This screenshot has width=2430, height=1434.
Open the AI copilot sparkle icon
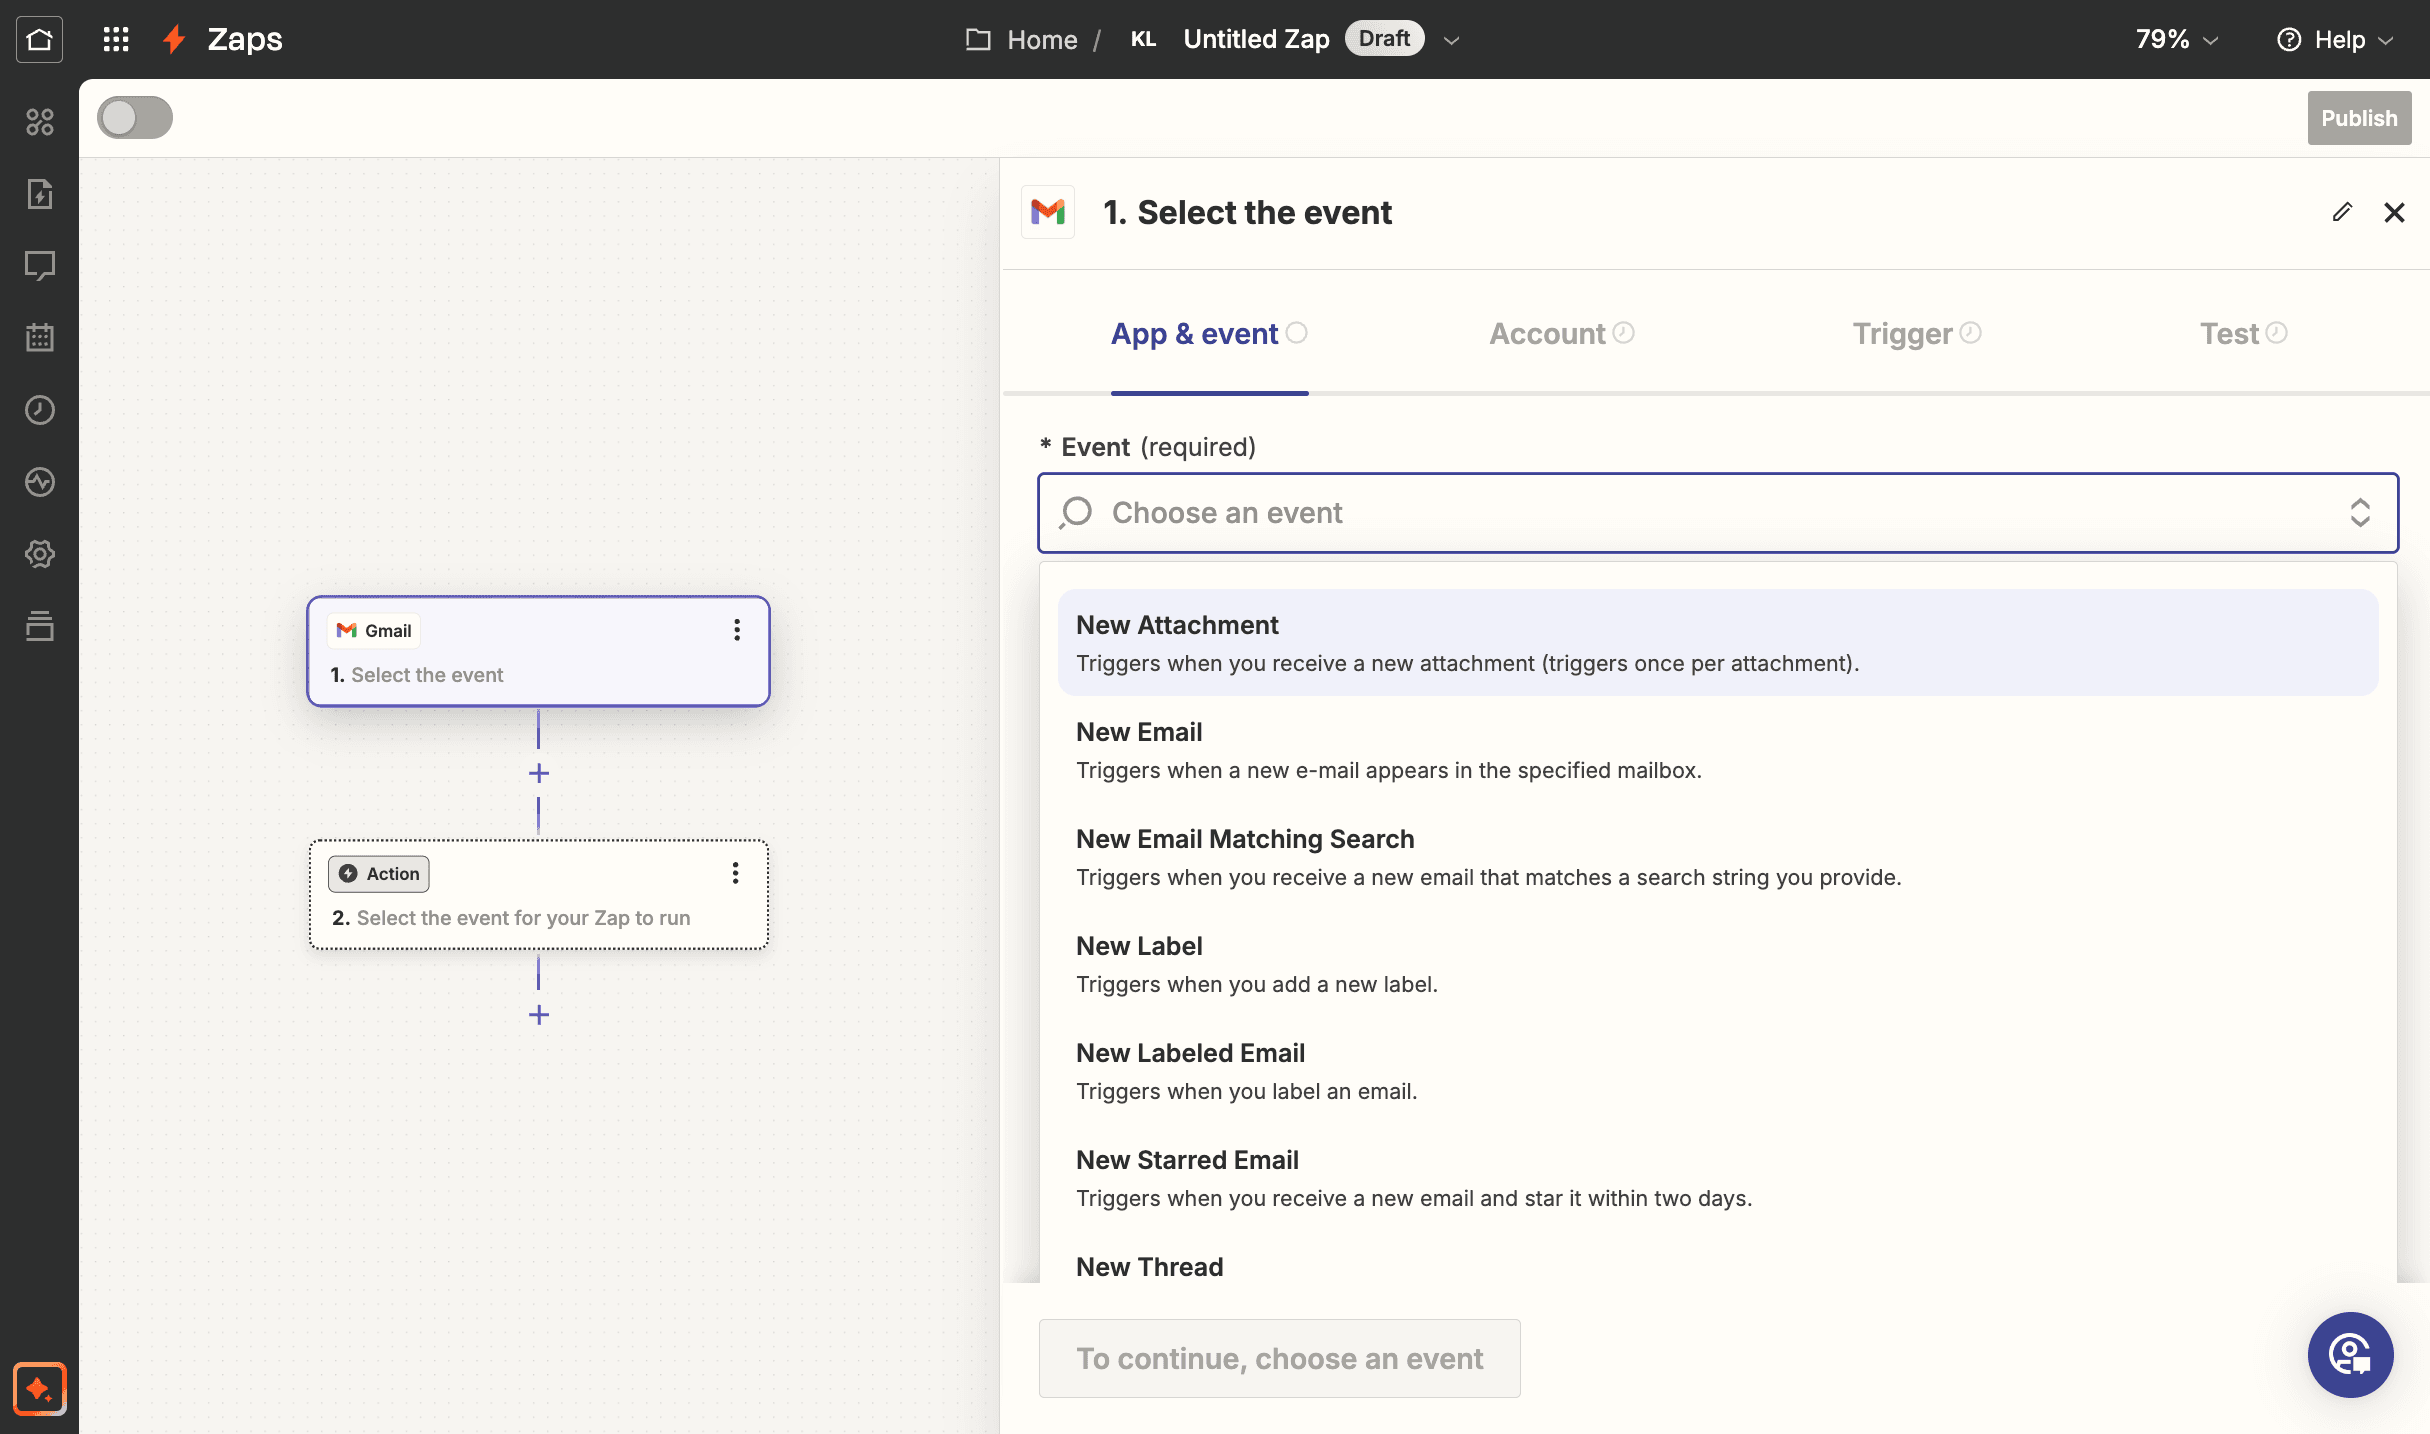(39, 1388)
